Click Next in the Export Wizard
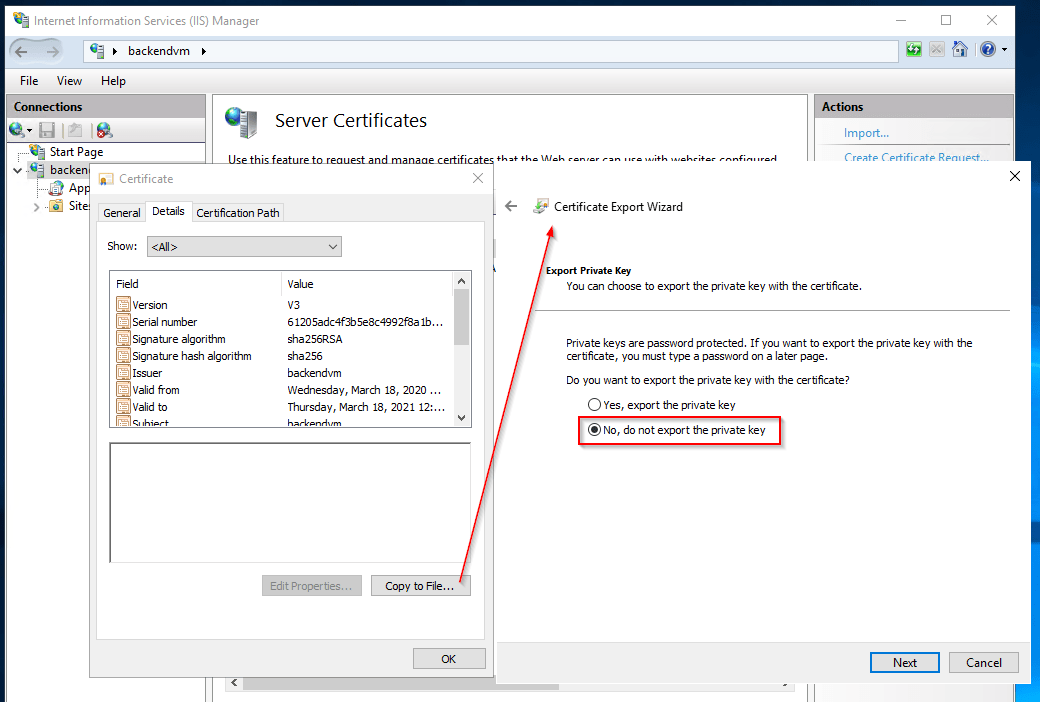The image size is (1040, 702). point(905,663)
